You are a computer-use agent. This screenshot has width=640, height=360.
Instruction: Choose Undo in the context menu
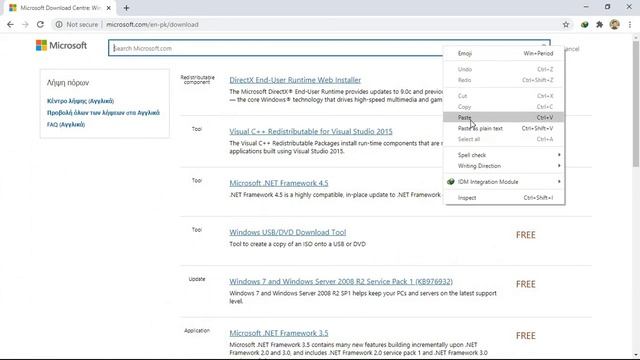click(x=504, y=69)
